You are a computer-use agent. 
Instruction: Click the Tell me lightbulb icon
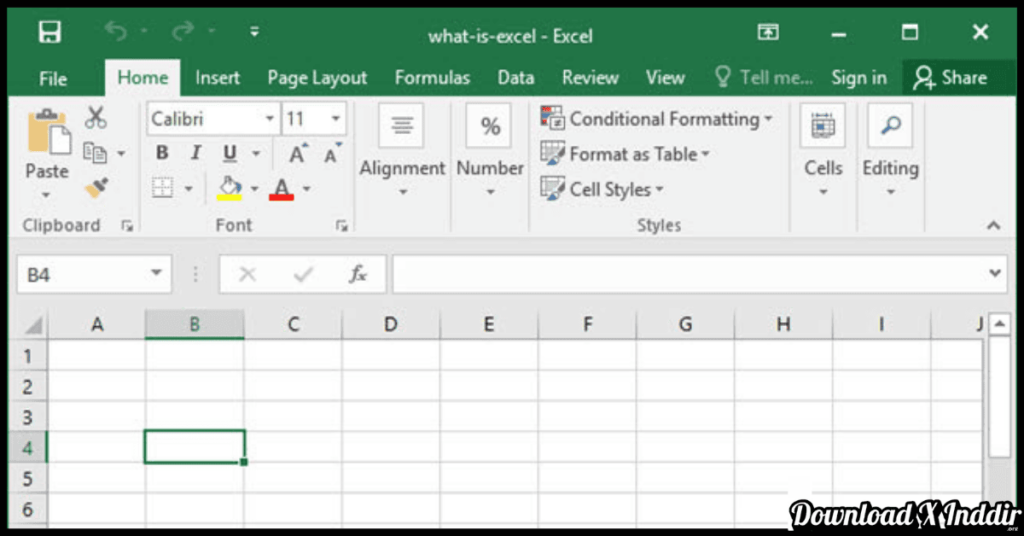tap(723, 76)
